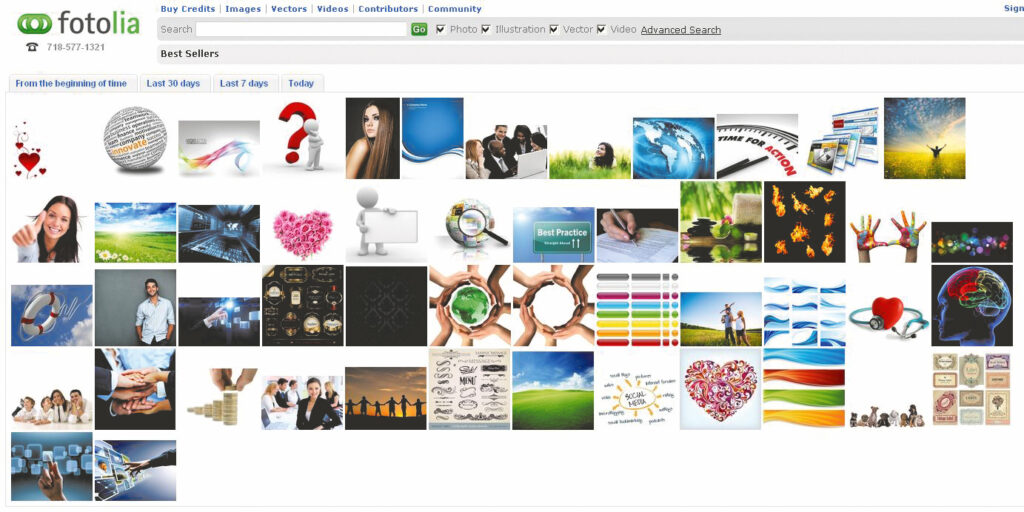Select the Last 7 days tab
The height and width of the screenshot is (512, 1024).
(x=244, y=83)
